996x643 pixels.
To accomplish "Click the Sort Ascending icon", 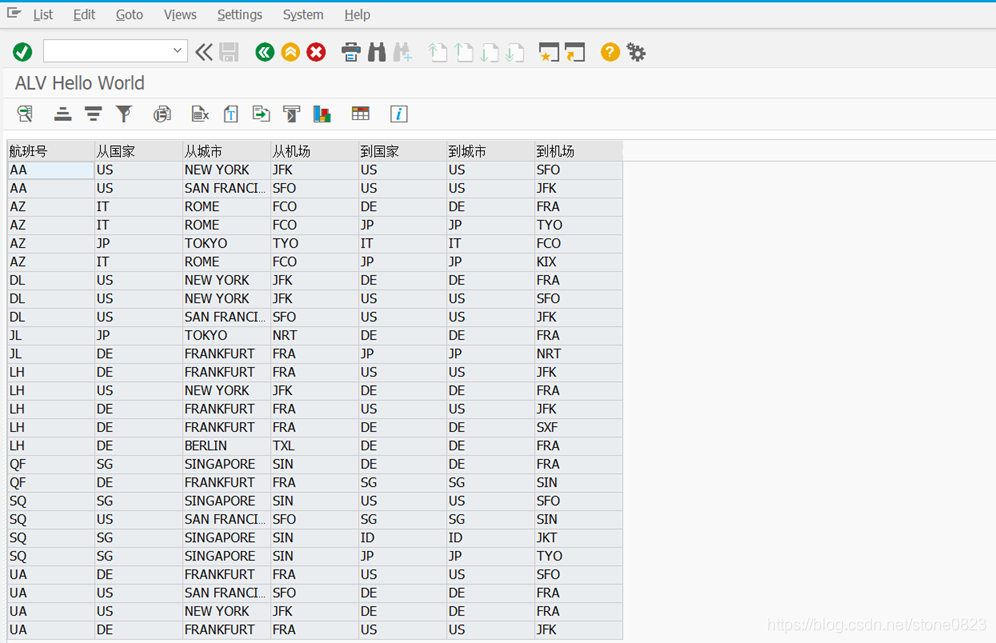I will coord(62,114).
